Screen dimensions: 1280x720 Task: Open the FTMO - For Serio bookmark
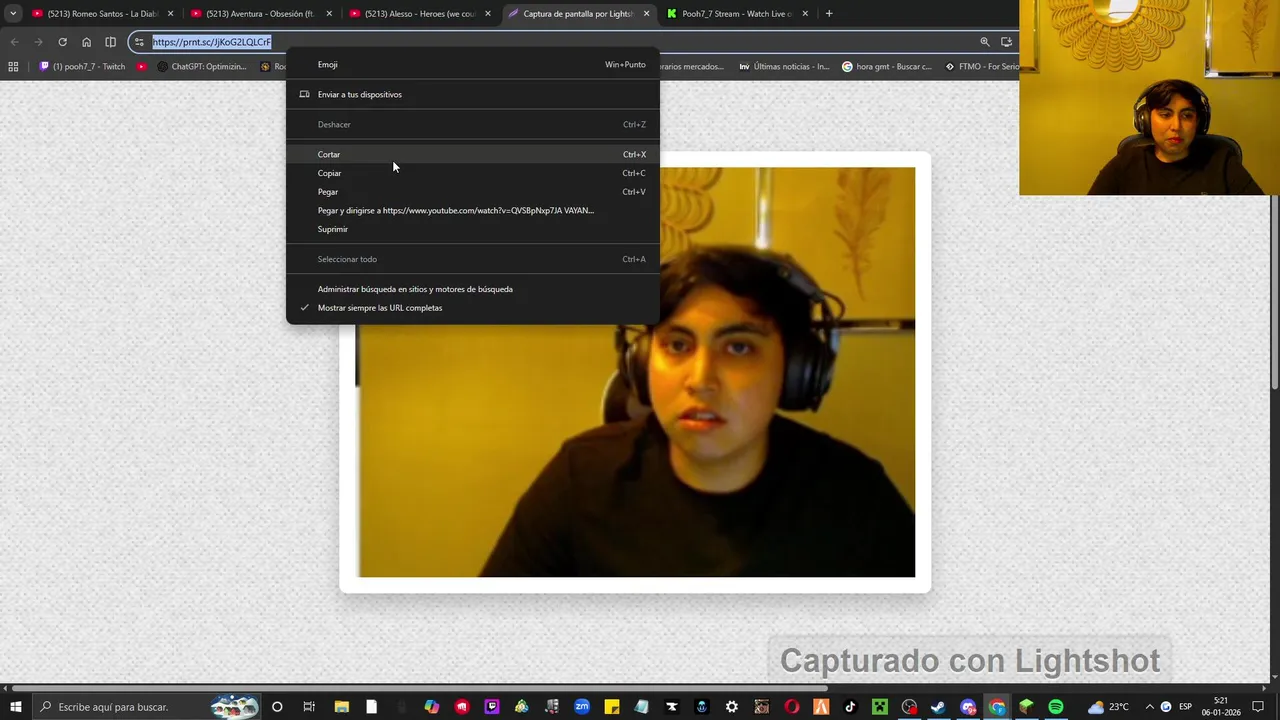[x=981, y=67]
